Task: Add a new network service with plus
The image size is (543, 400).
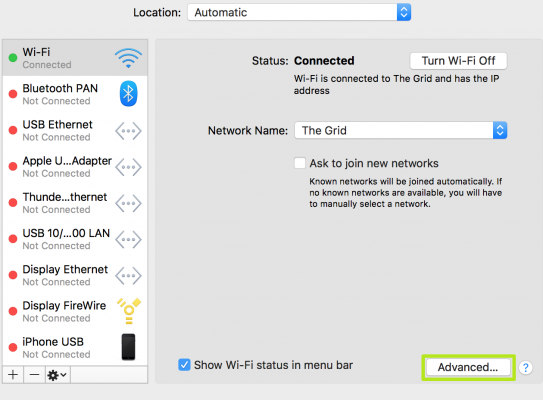Action: 13,375
